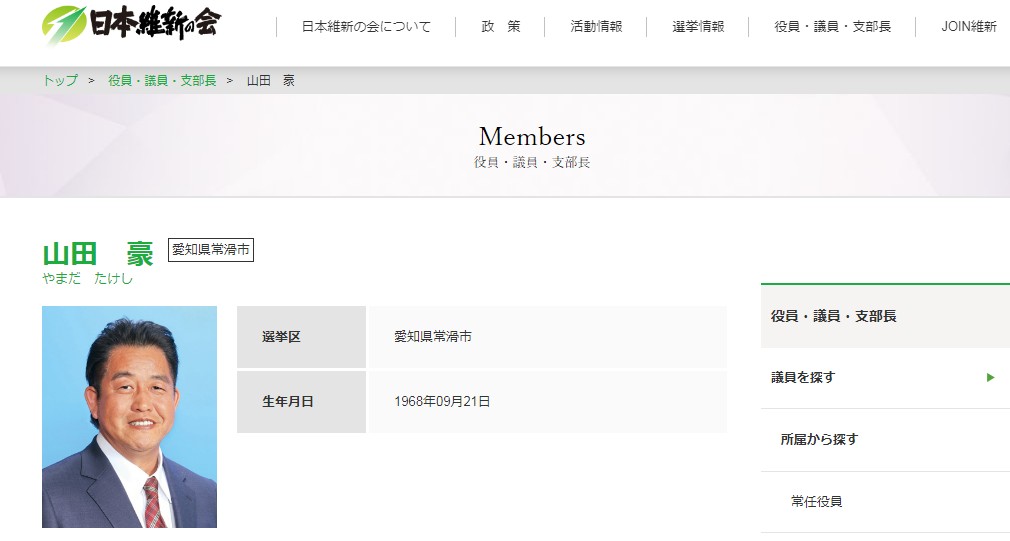Click the やまだ たけし furigana text
The image size is (1010, 541).
tap(88, 278)
